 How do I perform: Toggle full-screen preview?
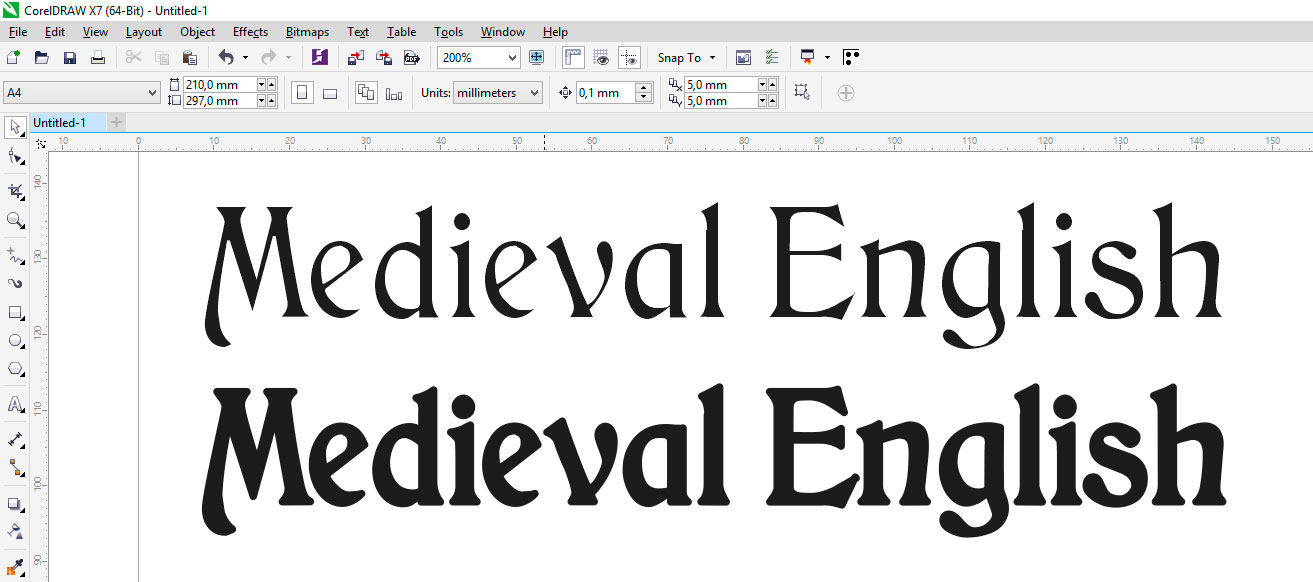(537, 58)
